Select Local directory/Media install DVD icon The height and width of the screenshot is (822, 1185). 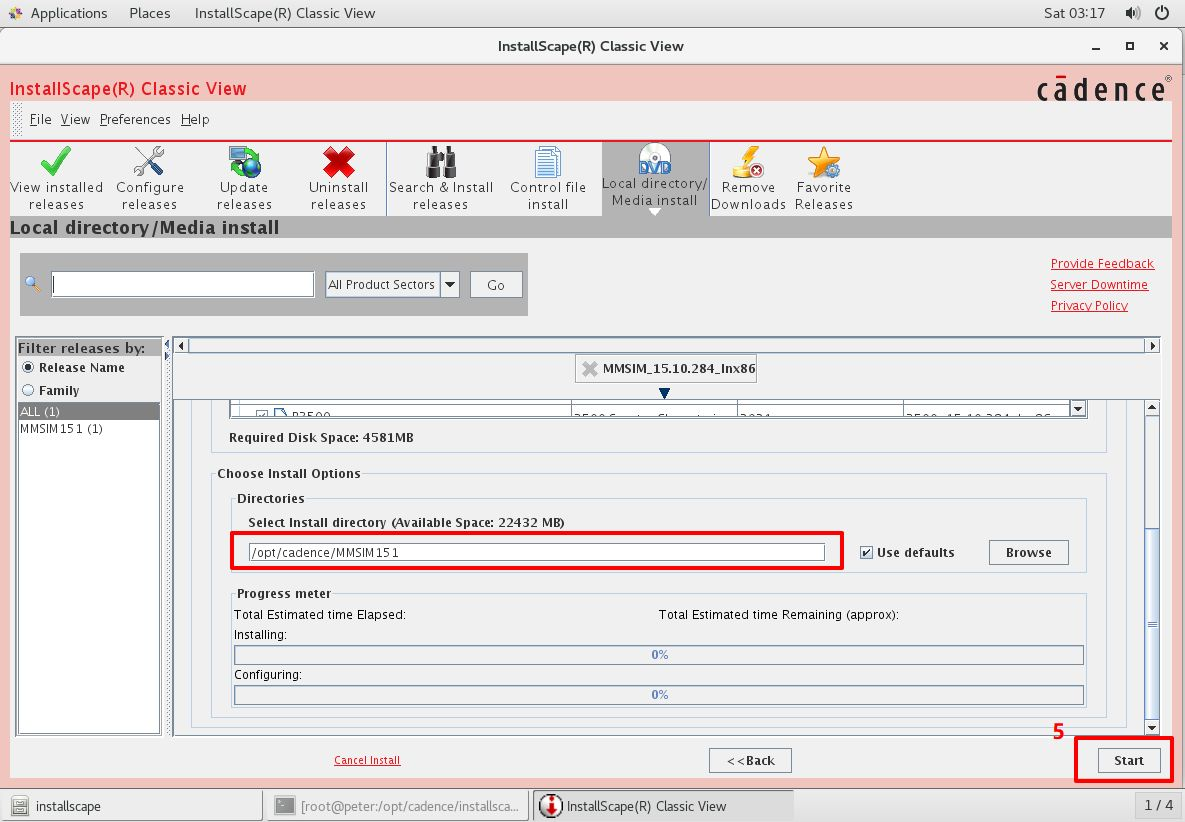654,159
